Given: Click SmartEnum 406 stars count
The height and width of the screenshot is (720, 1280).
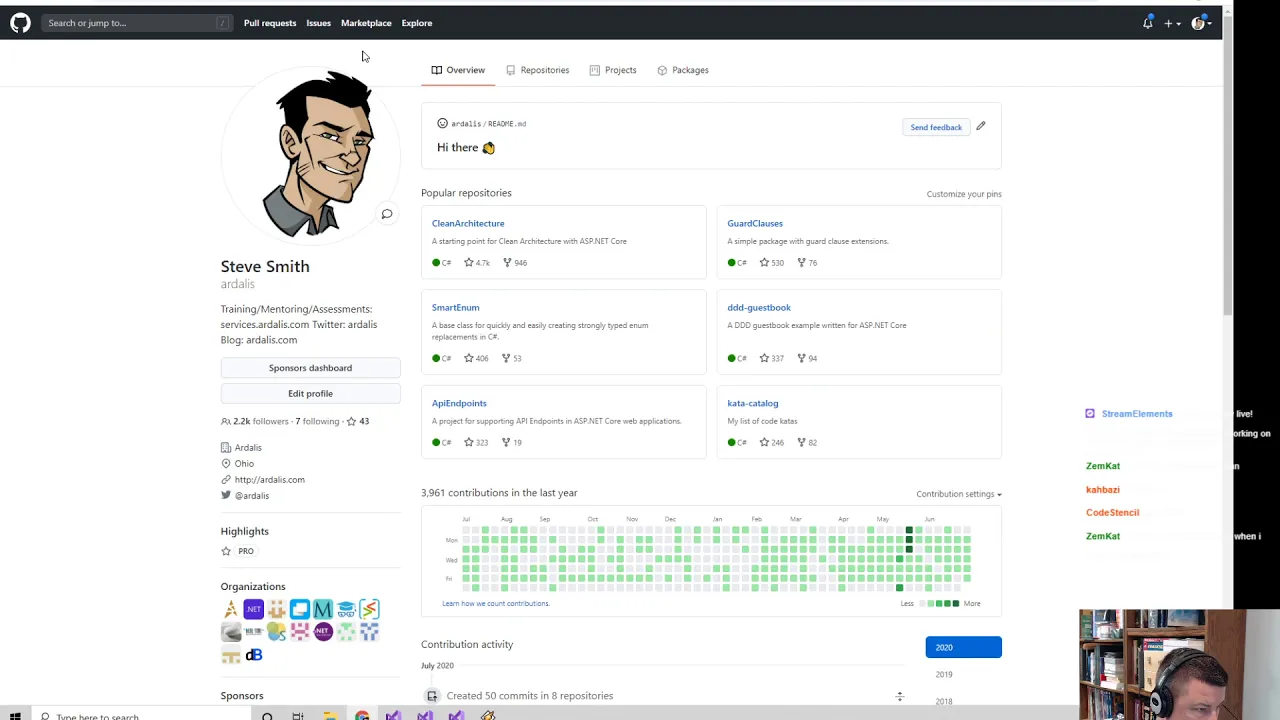Looking at the screenshot, I should [476, 358].
